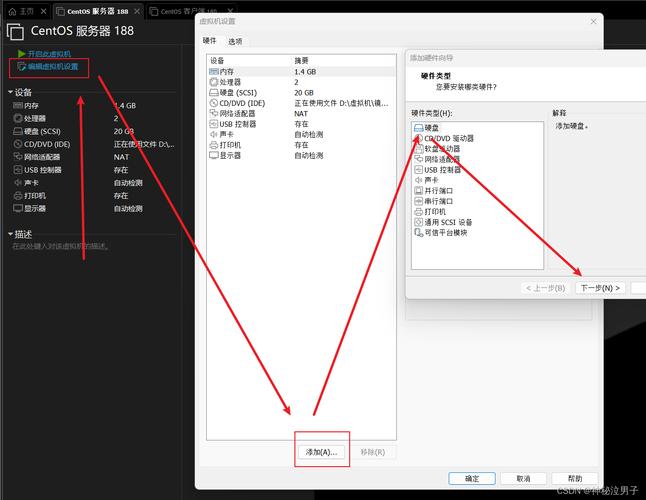Click USB 控制器 icon in settings dialog list
The width and height of the screenshot is (646, 500).
coord(214,124)
